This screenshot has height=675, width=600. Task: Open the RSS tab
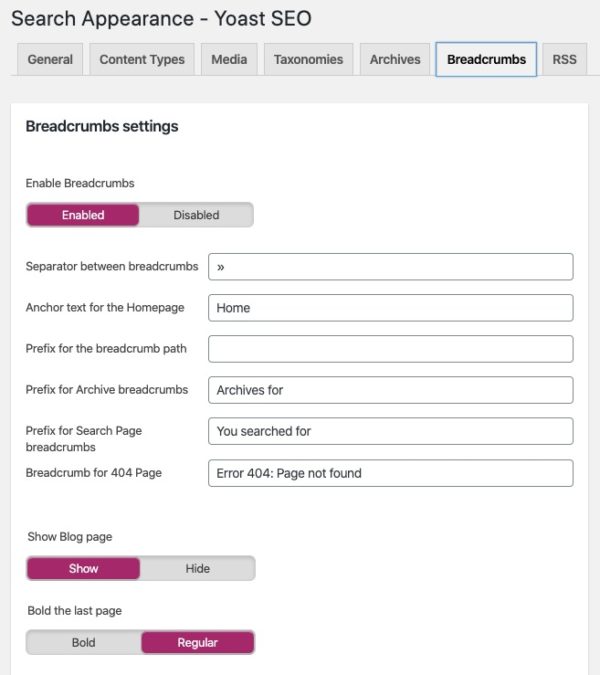pyautogui.click(x=564, y=59)
